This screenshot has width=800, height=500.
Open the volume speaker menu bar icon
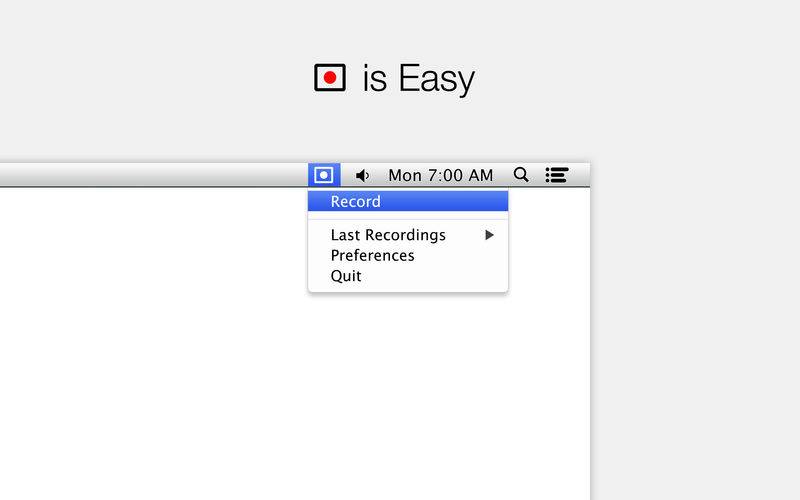click(362, 176)
